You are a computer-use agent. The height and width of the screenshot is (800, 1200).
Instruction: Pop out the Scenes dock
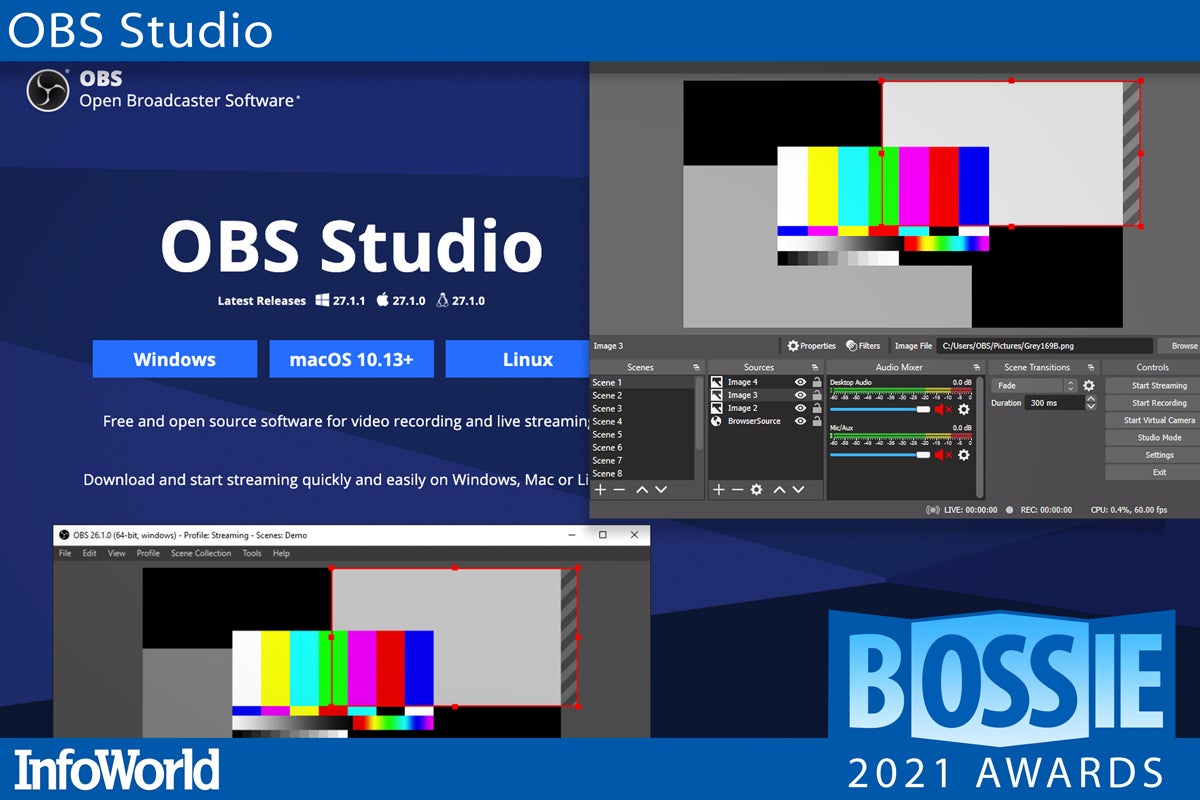point(696,368)
